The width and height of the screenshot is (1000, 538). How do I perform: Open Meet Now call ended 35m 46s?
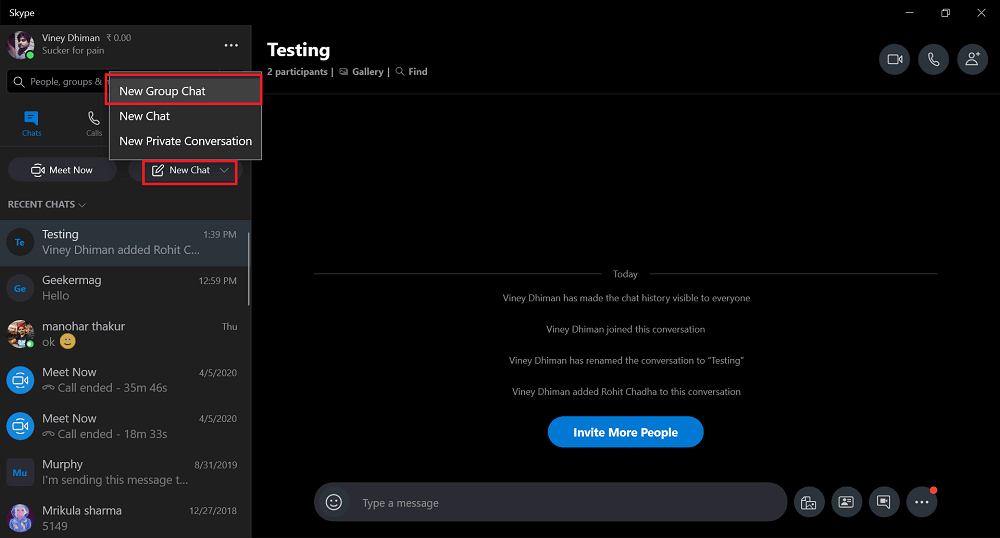coord(125,380)
